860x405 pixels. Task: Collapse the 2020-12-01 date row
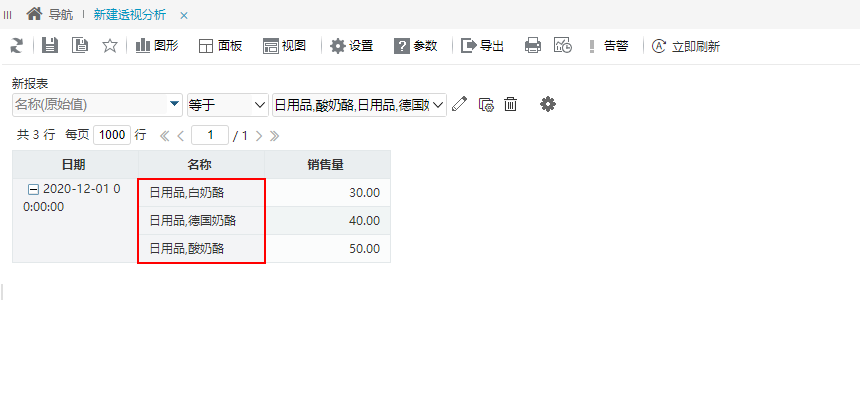coord(33,189)
